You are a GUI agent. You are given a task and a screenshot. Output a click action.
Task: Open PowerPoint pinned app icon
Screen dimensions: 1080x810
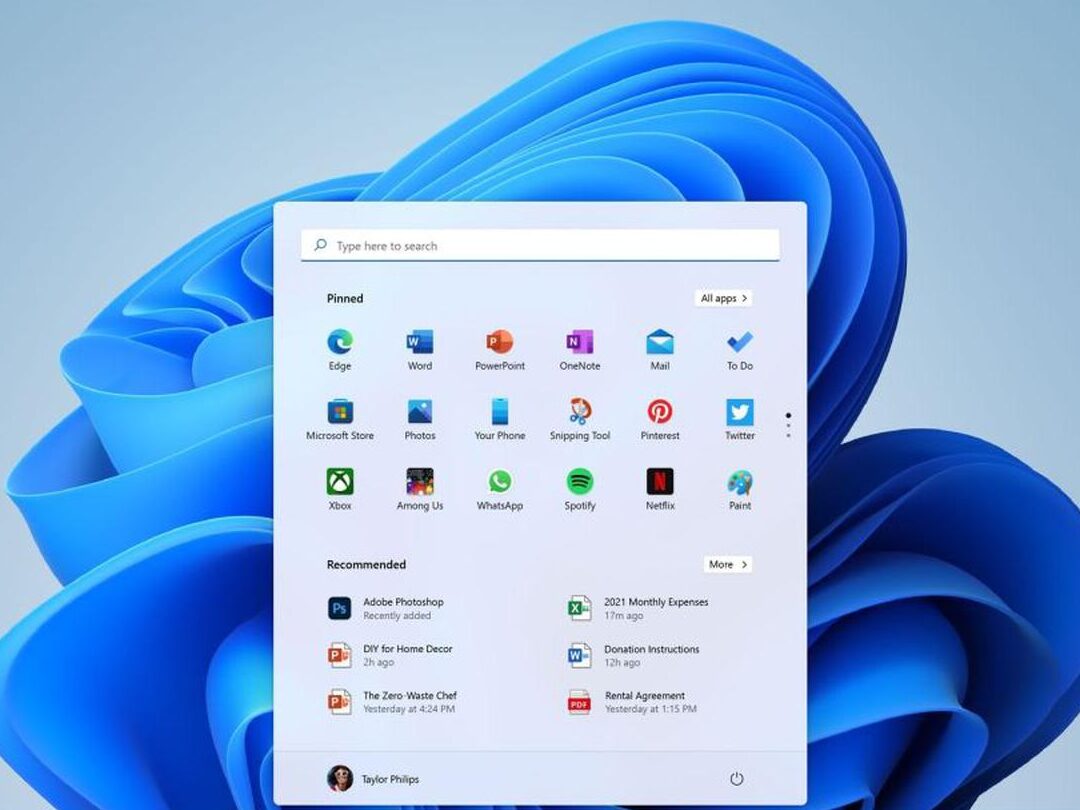pos(500,343)
